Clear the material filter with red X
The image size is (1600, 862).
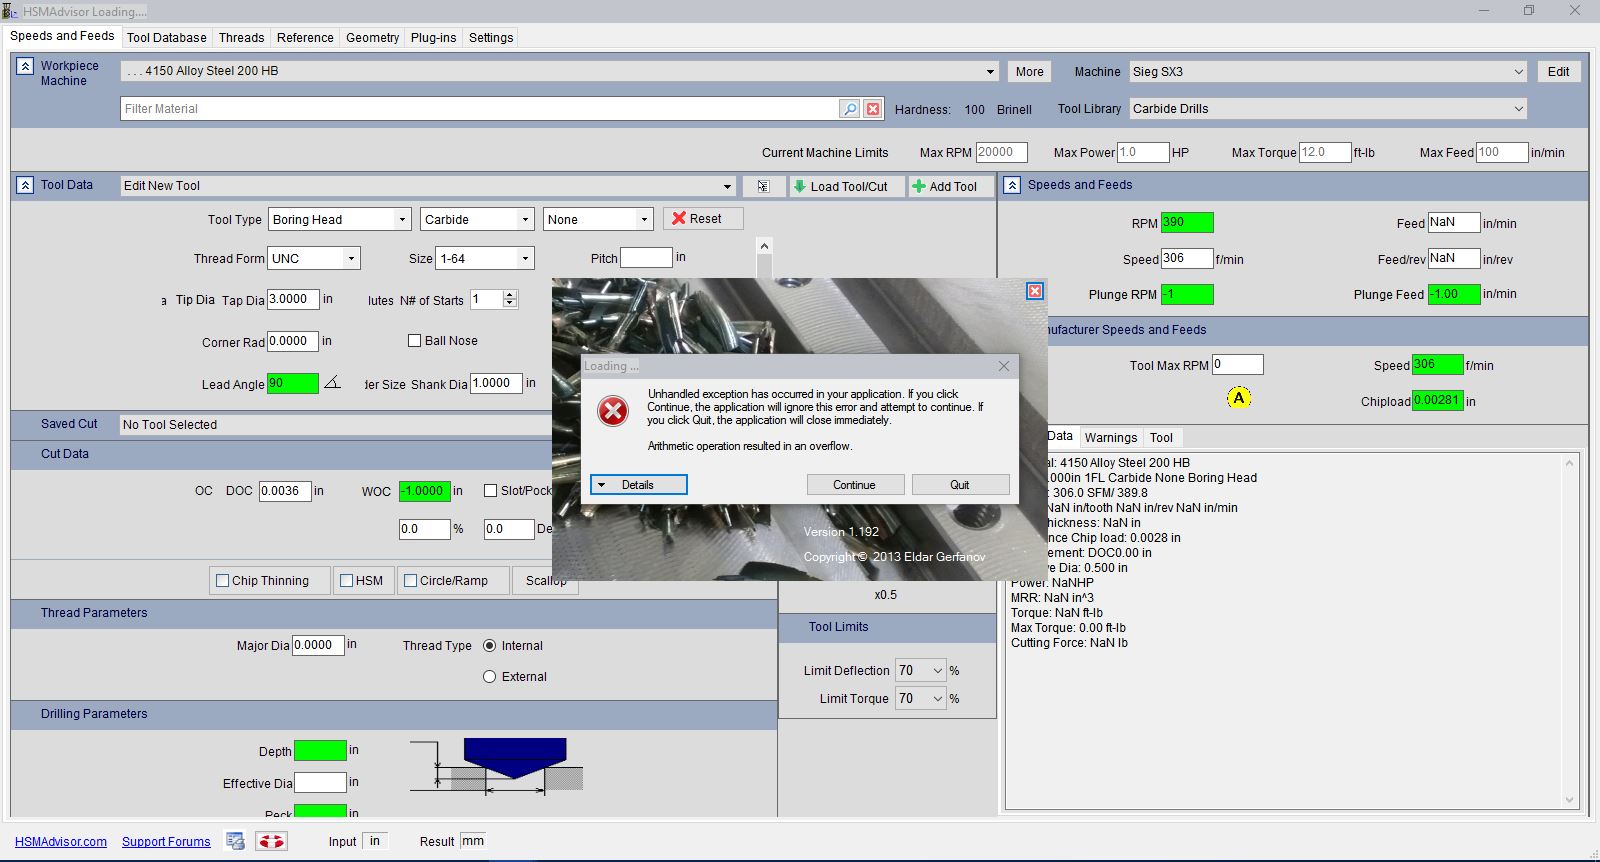coord(873,109)
